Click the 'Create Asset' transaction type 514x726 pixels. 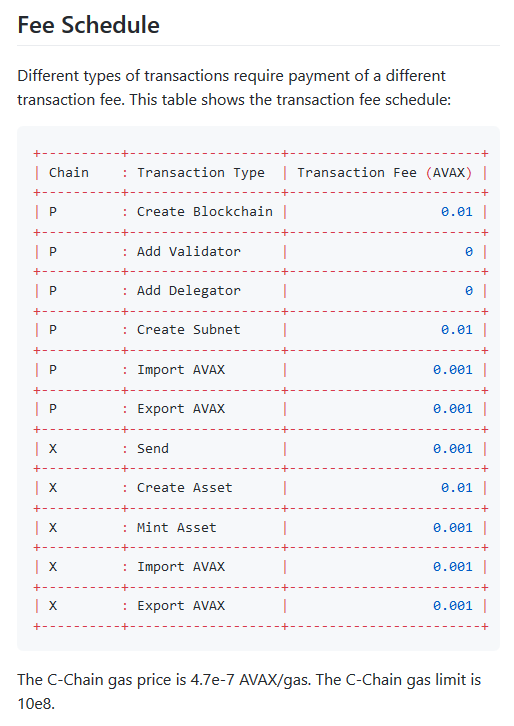(185, 488)
